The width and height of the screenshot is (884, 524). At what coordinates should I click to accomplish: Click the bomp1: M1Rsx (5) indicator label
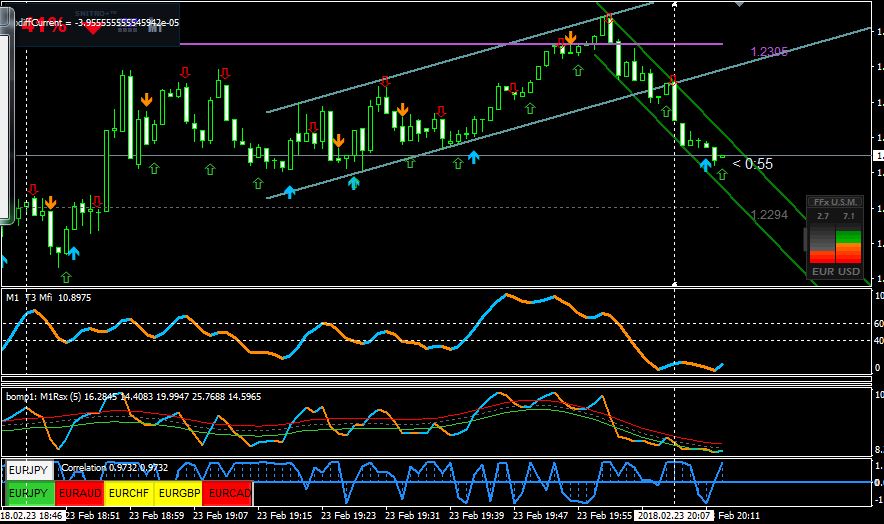133,397
